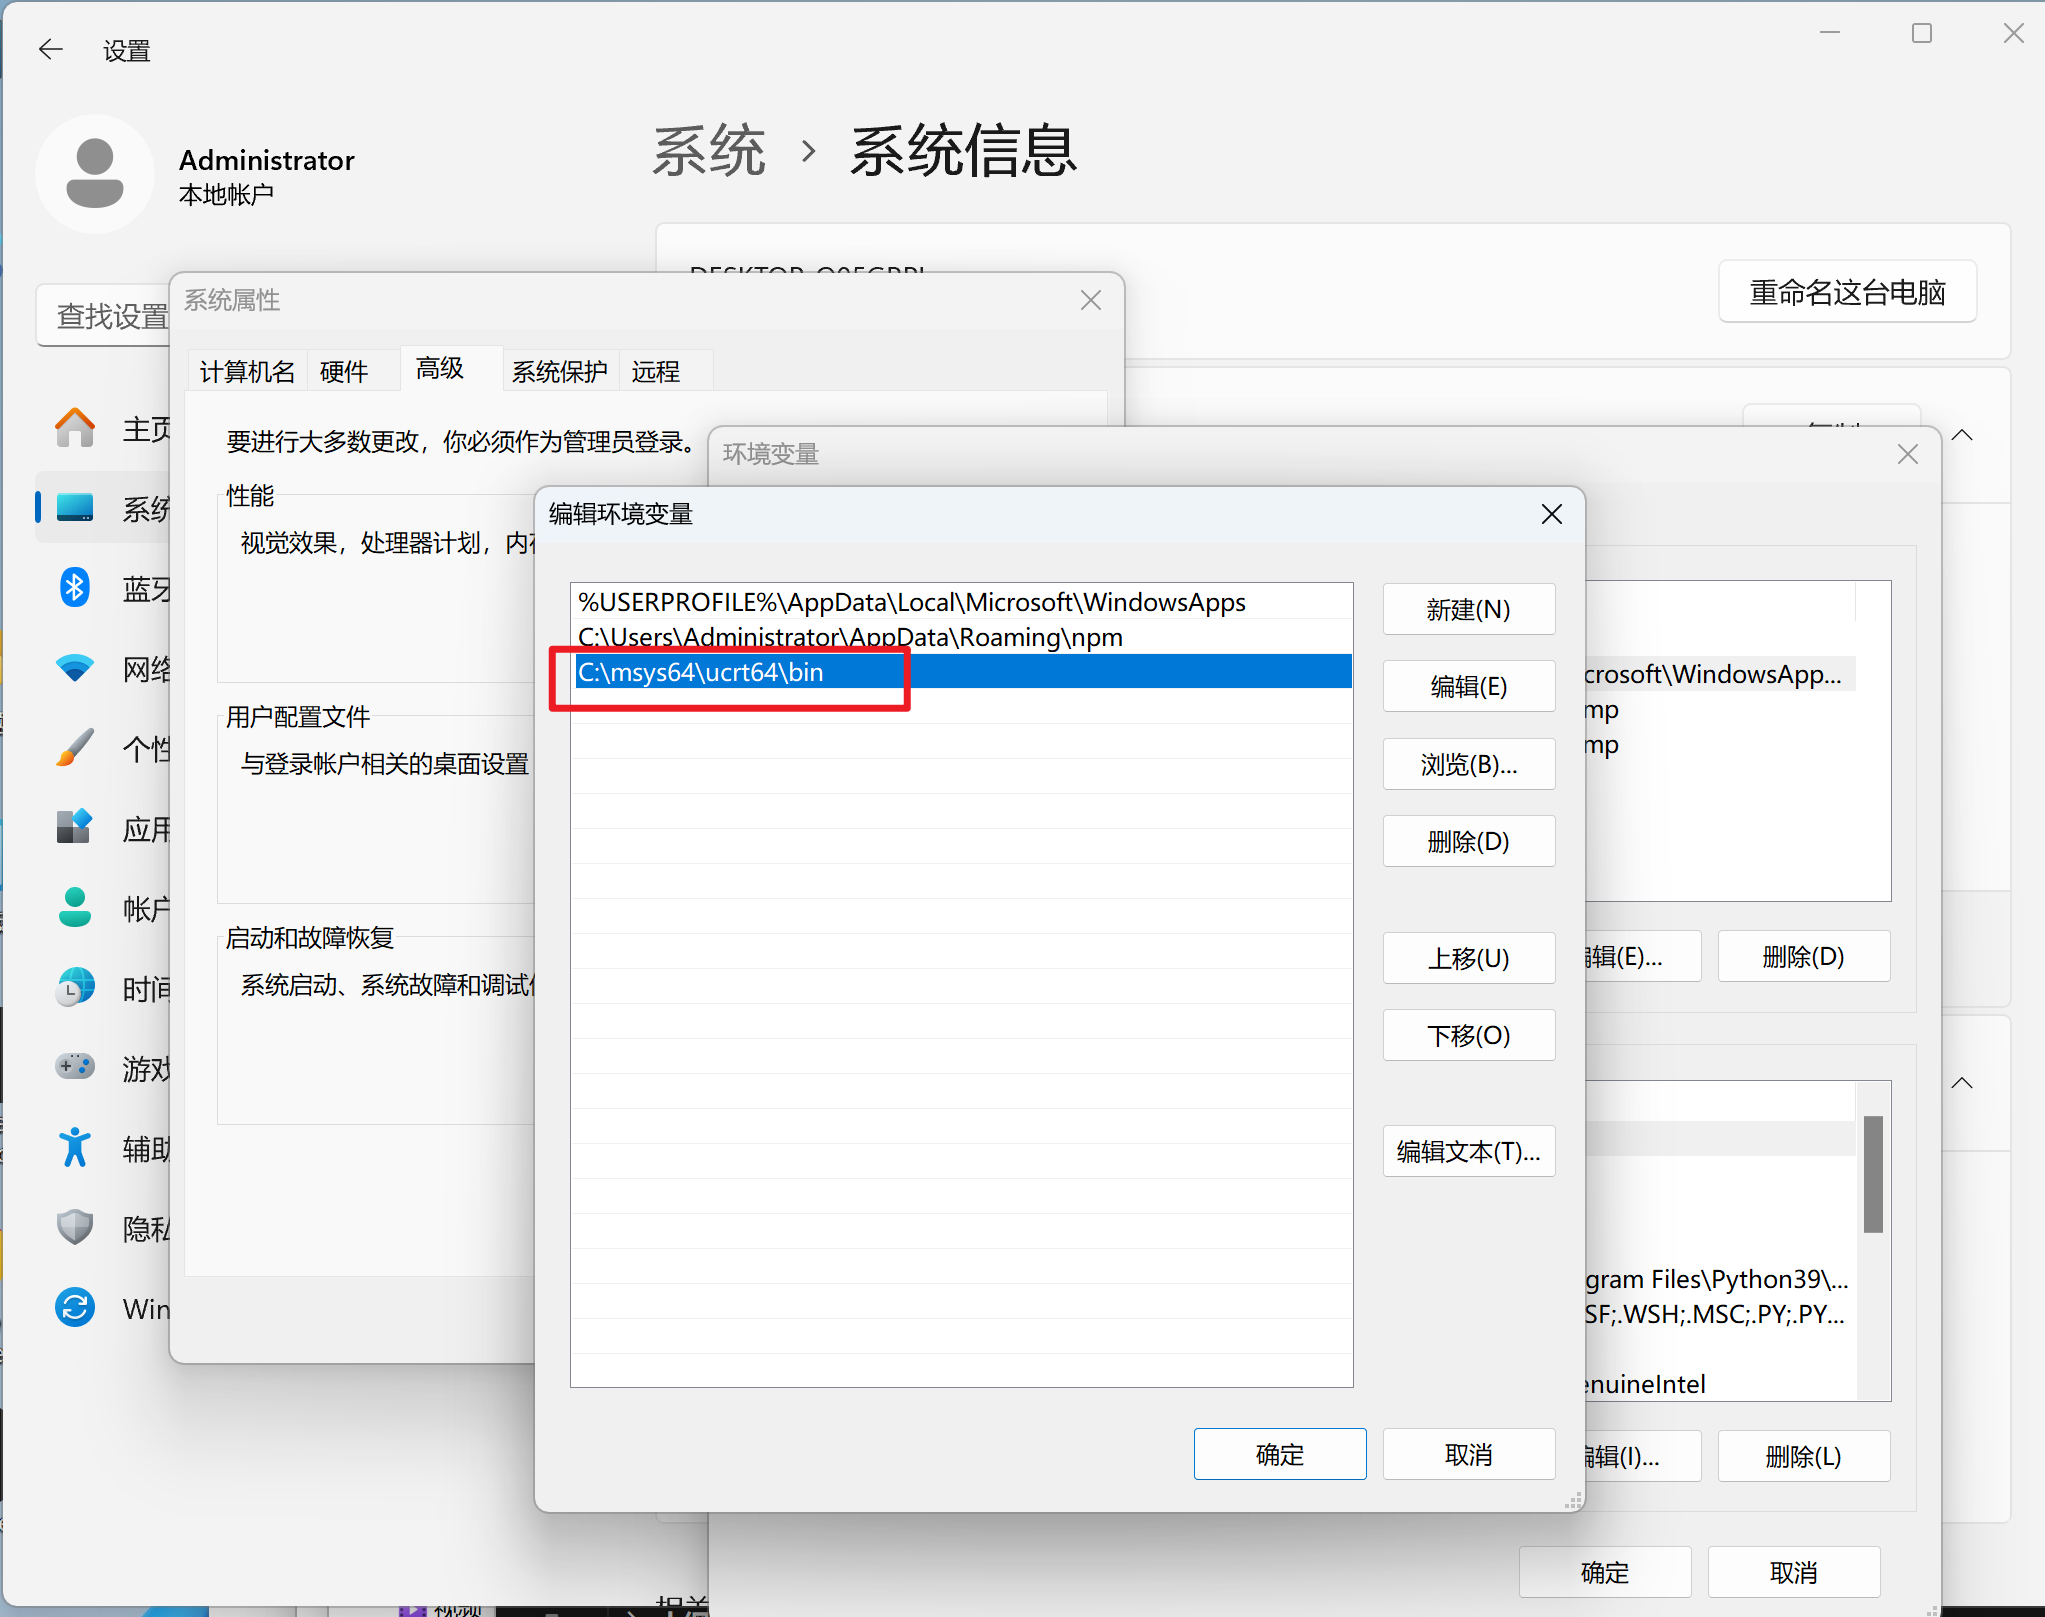This screenshot has height=1617, width=2045.
Task: Select the System monitor icon in sidebar
Action: pos(75,508)
